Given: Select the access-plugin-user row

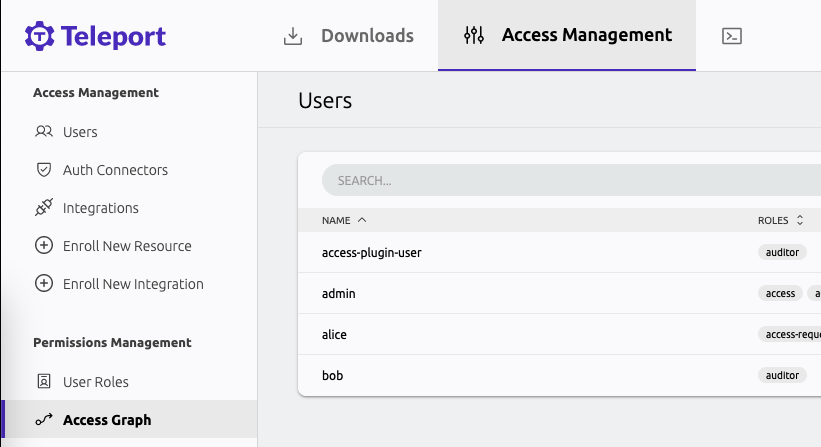Looking at the screenshot, I should pos(371,253).
